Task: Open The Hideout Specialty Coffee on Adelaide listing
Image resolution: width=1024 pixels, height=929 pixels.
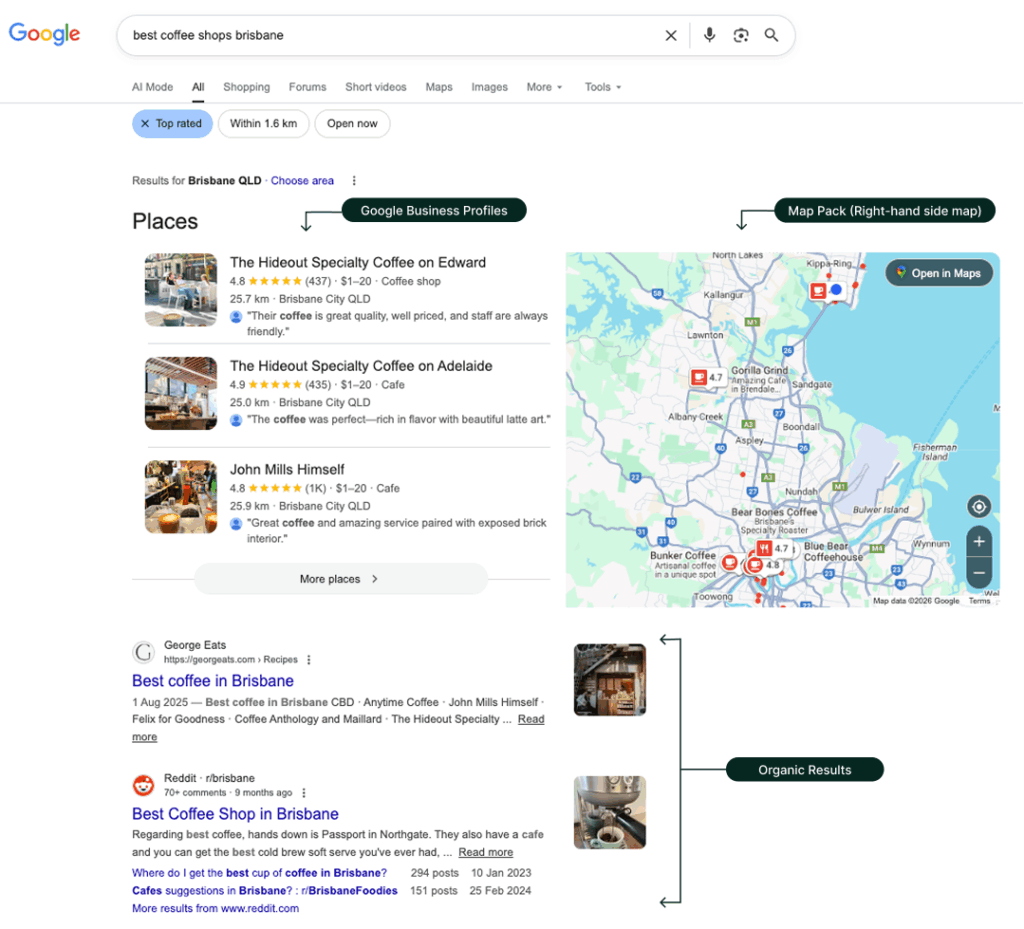Action: pyautogui.click(x=361, y=366)
